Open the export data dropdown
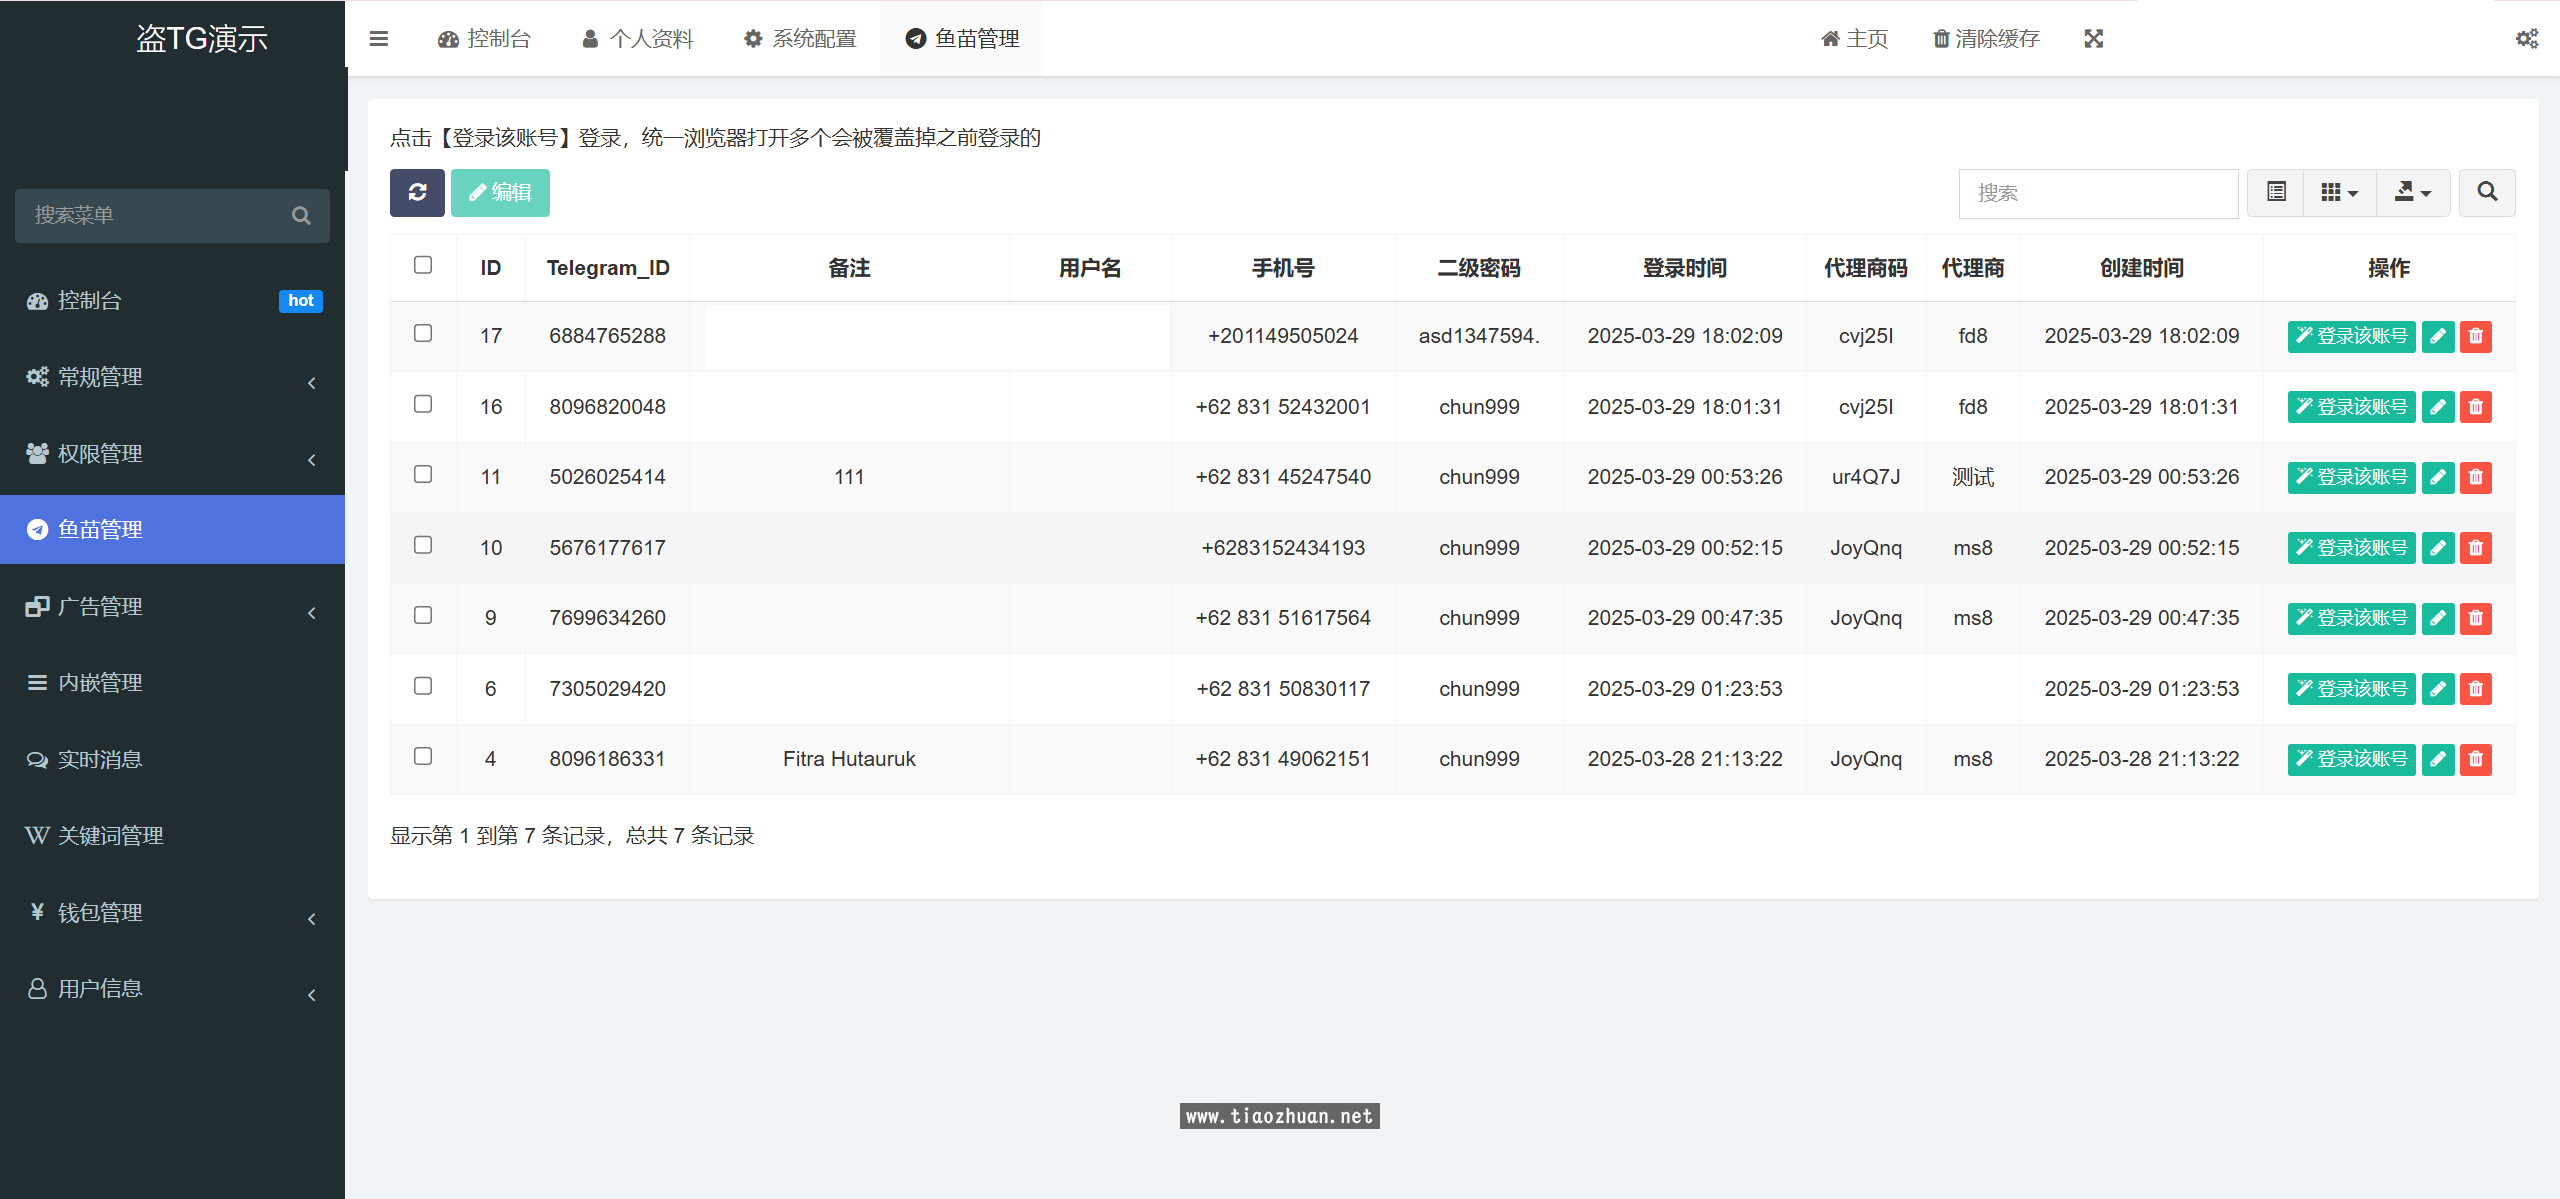 point(2412,192)
